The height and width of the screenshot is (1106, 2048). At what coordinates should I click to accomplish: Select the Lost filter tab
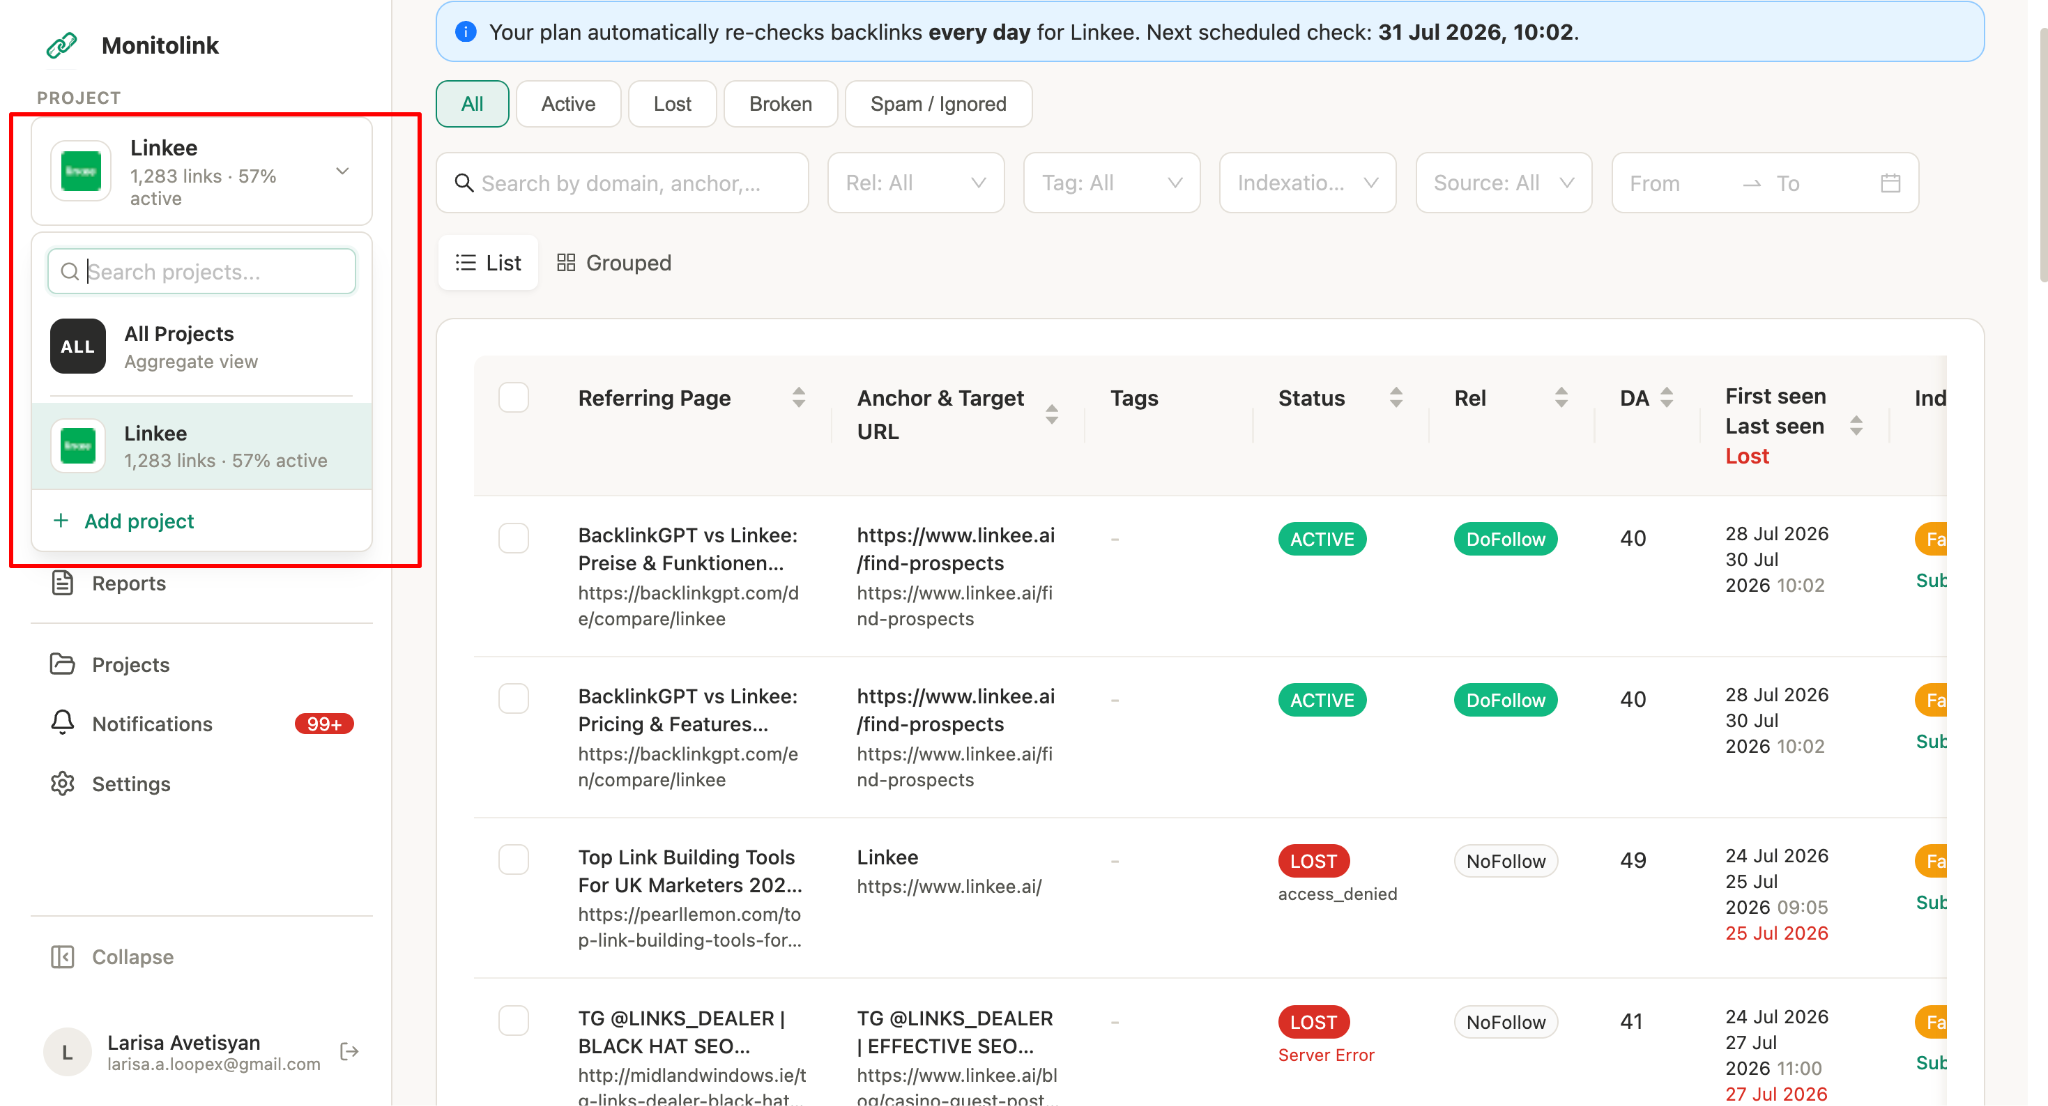pos(672,104)
